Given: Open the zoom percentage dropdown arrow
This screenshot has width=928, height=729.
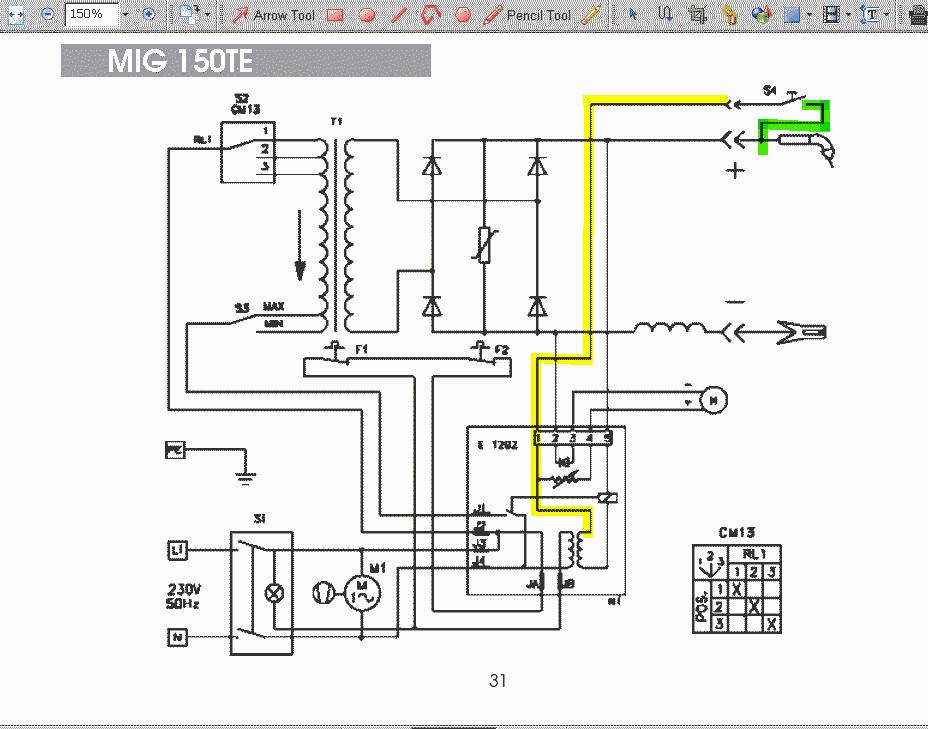Looking at the screenshot, I should tap(126, 15).
